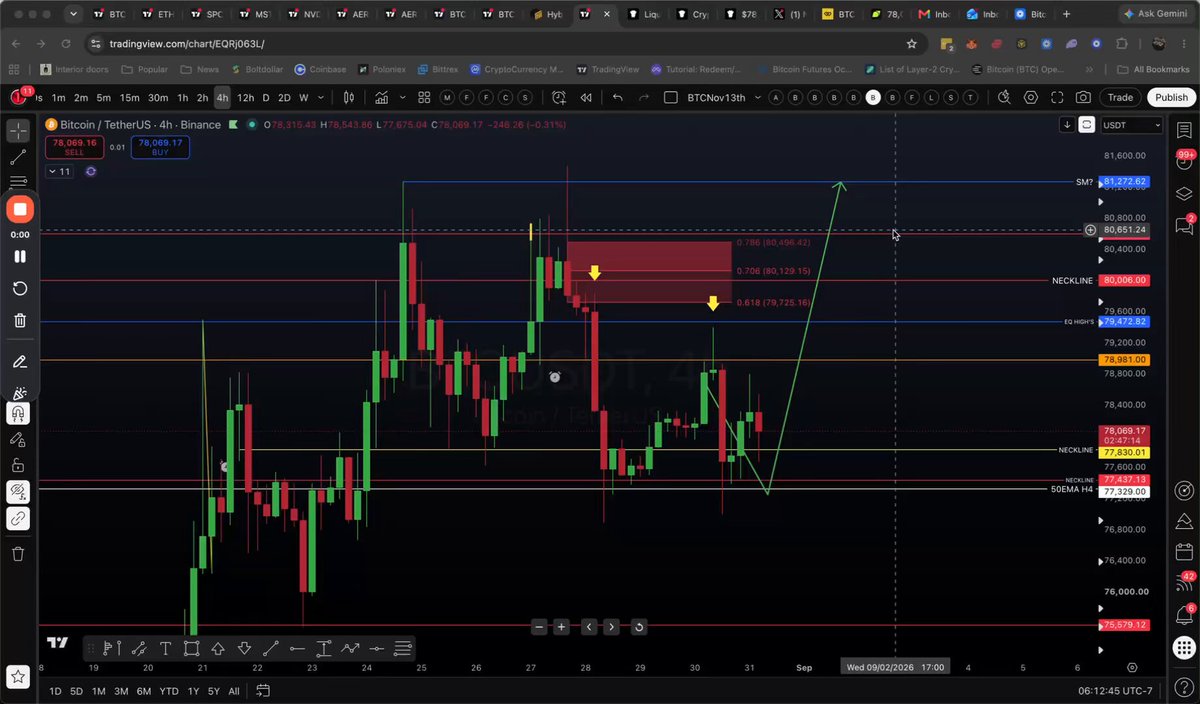Click the blue BUY price button

click(160, 147)
